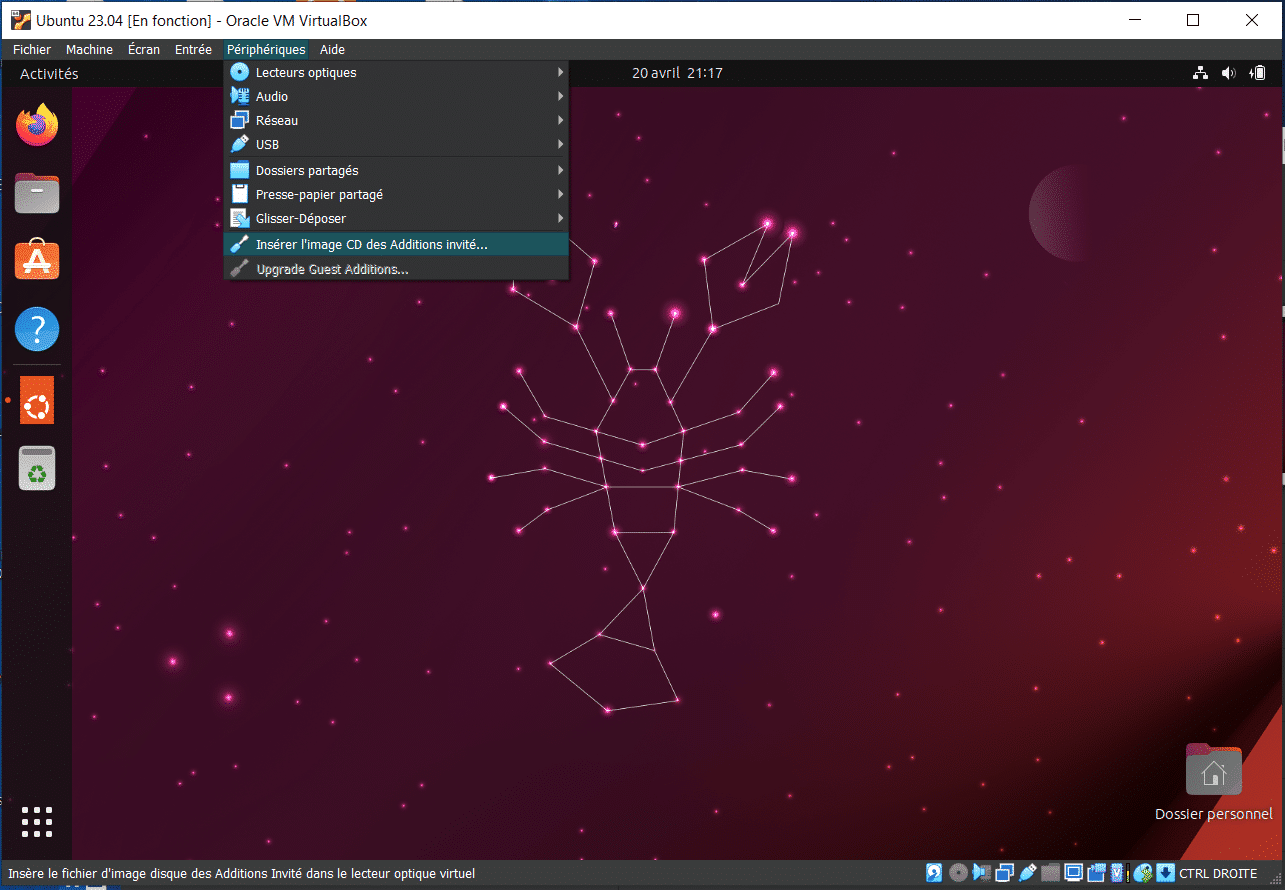Open the display settings status icon

[x=1073, y=872]
